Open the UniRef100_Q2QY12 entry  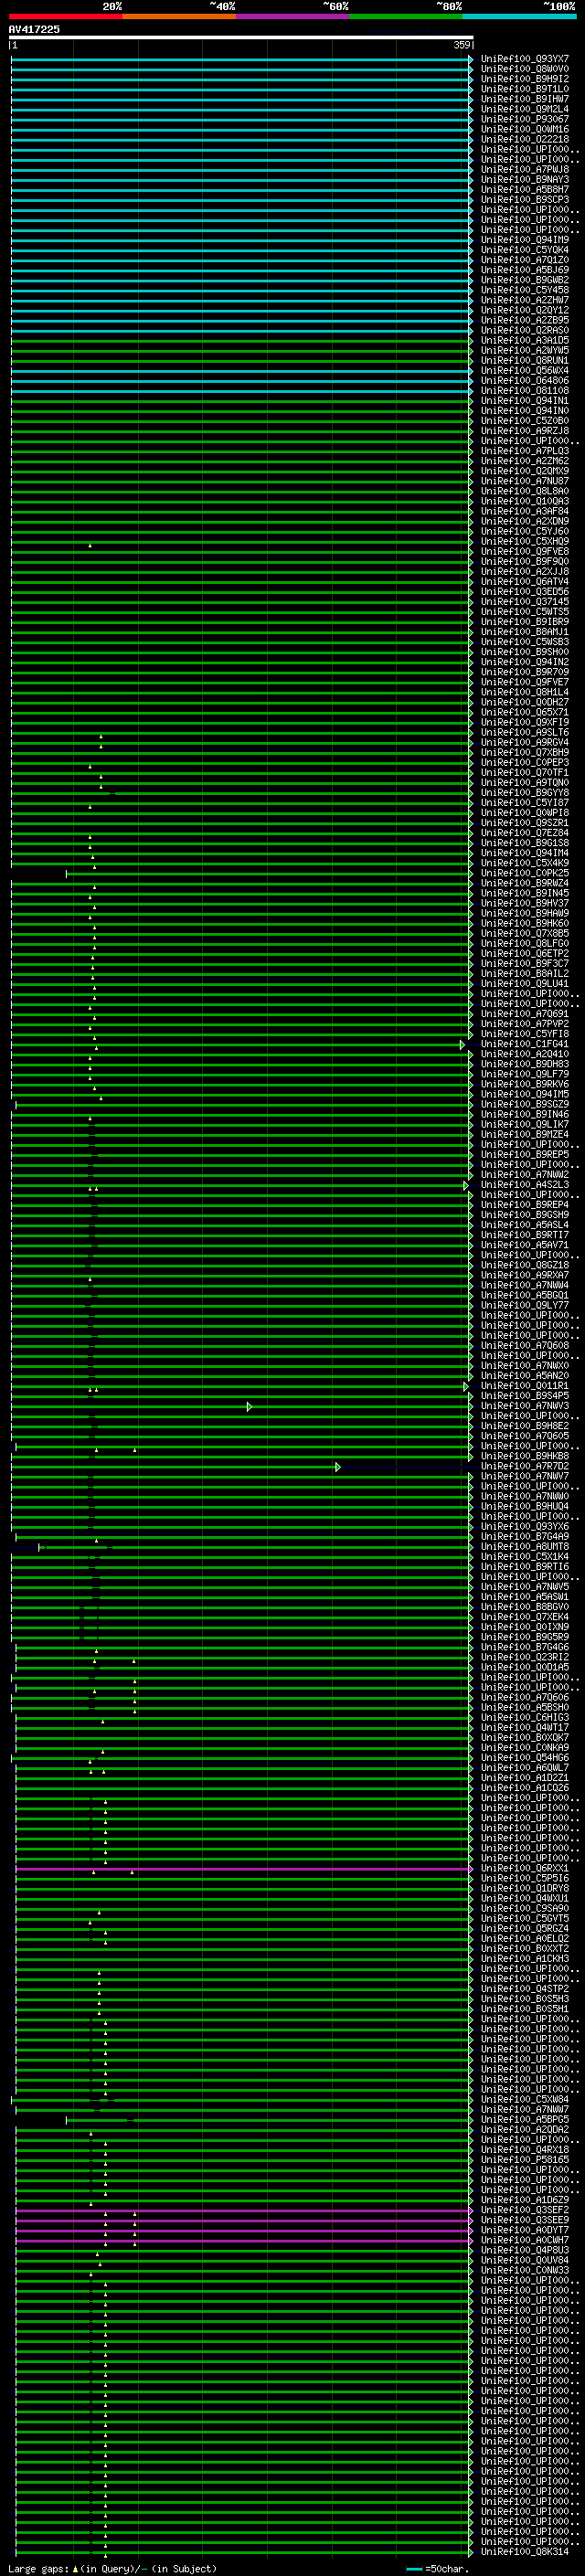click(x=524, y=310)
